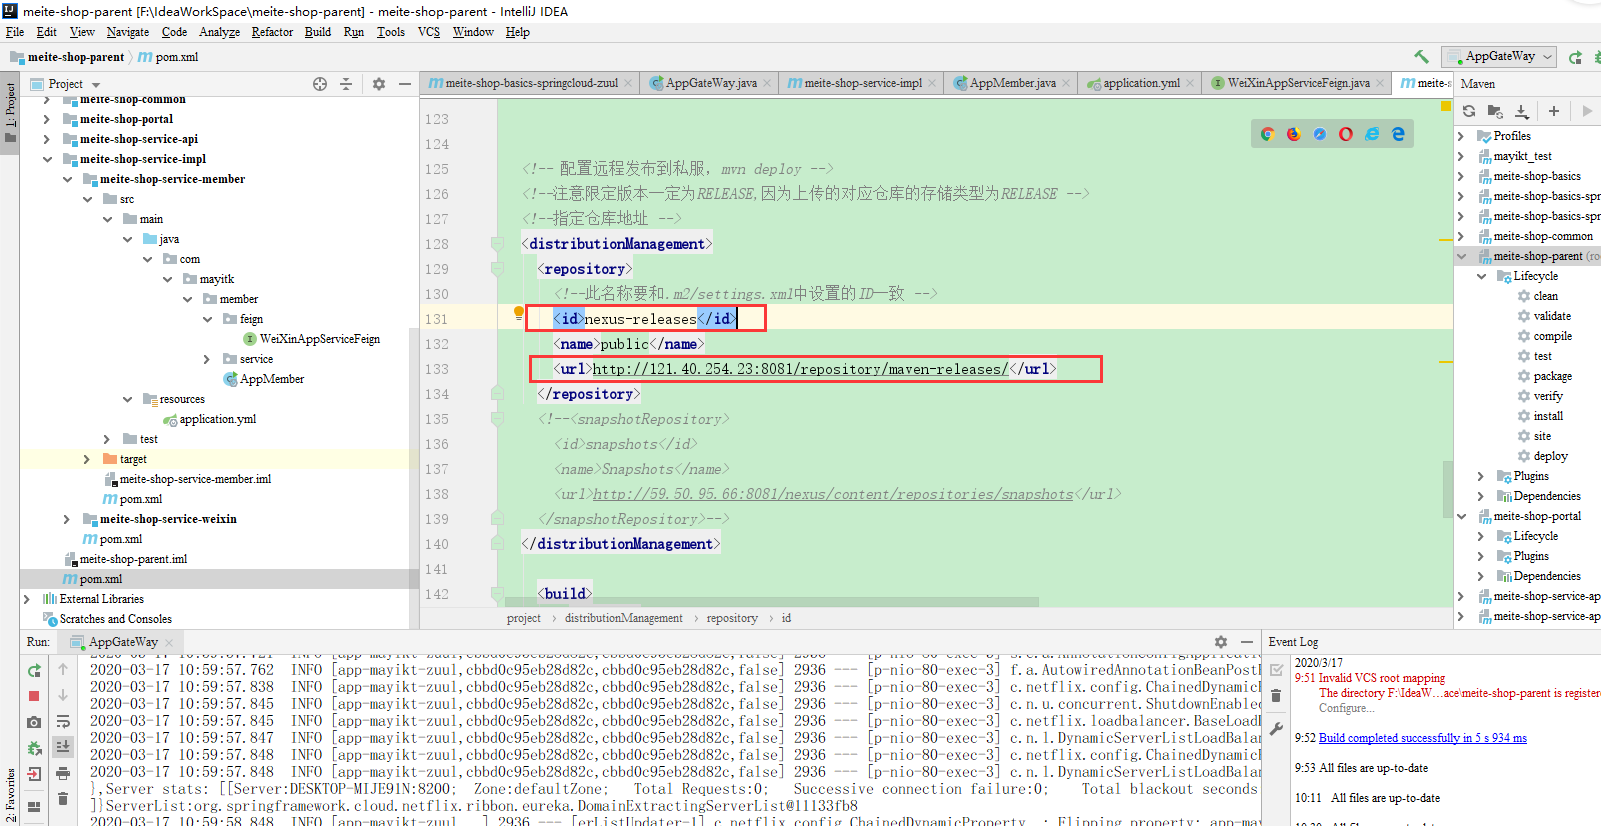Rerun AppGateWay in Run panel
Image resolution: width=1601 pixels, height=826 pixels.
tap(34, 670)
